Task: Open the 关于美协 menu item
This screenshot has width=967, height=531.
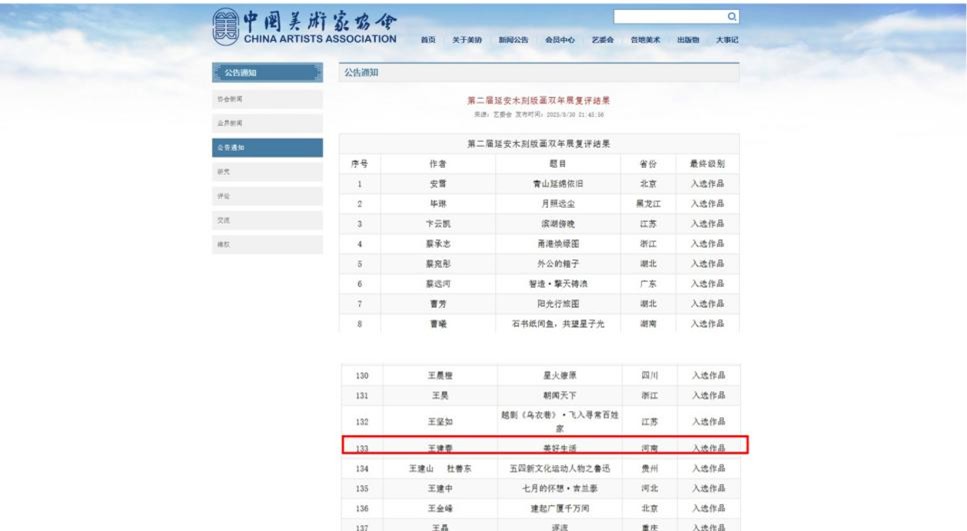Action: coord(466,40)
